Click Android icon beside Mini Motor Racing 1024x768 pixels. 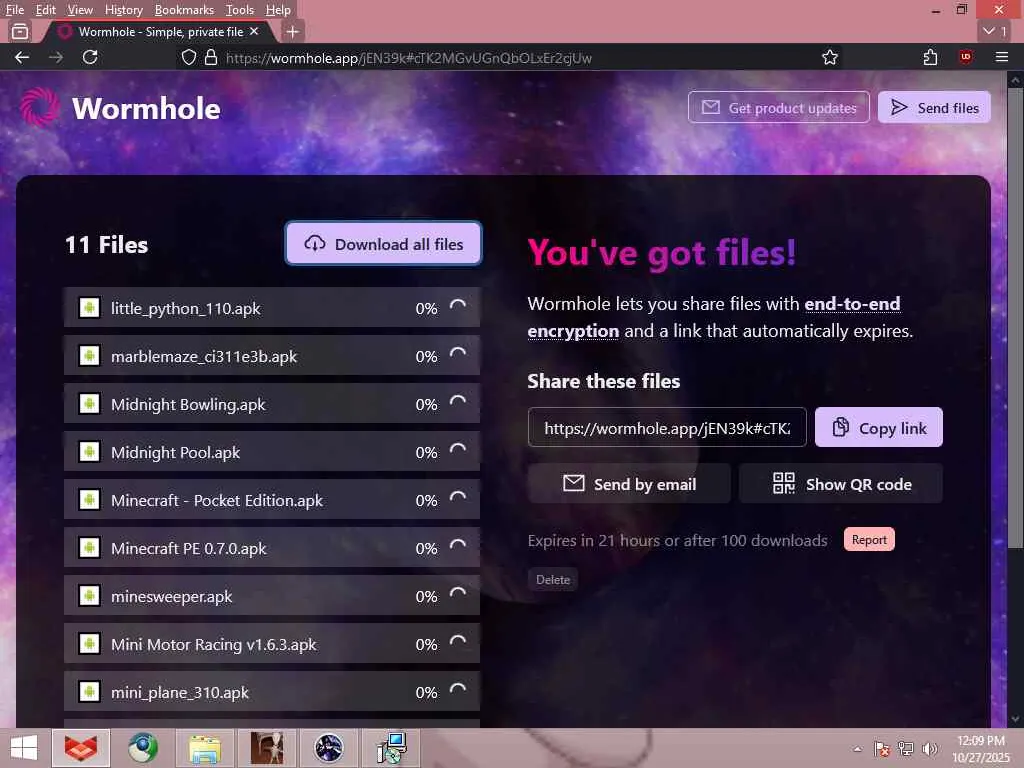point(89,644)
